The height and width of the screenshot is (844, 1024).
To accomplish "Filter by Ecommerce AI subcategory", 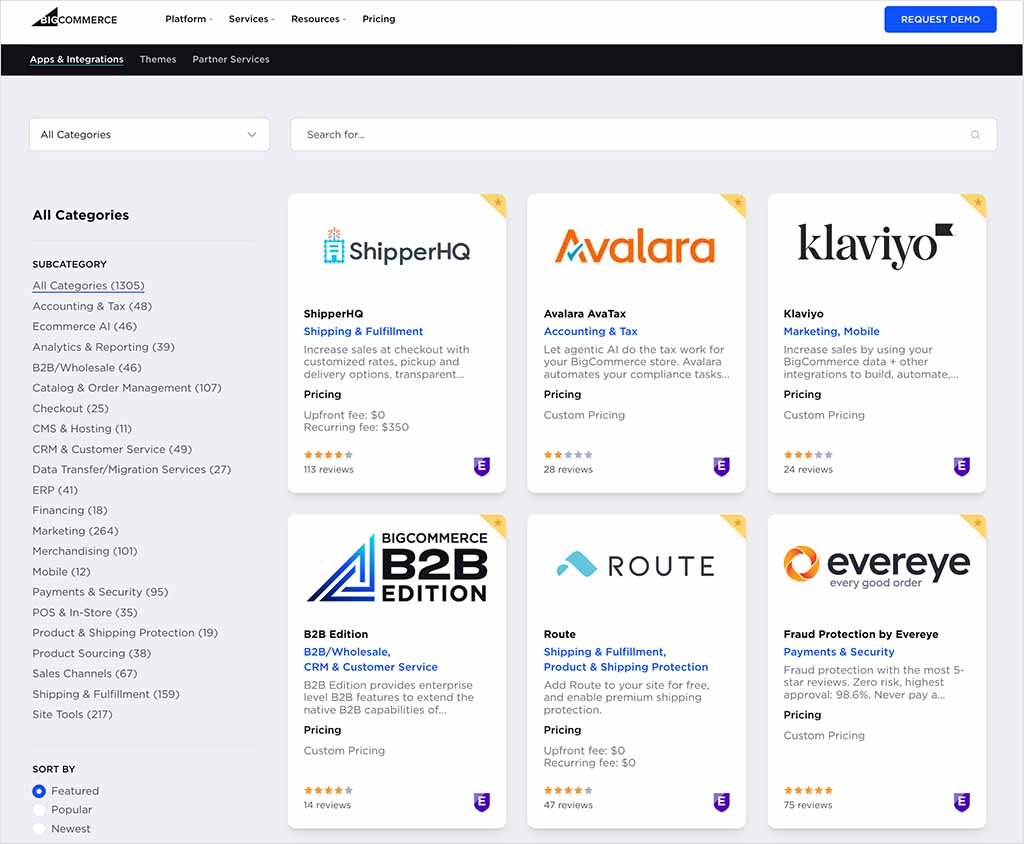I will pyautogui.click(x=85, y=327).
